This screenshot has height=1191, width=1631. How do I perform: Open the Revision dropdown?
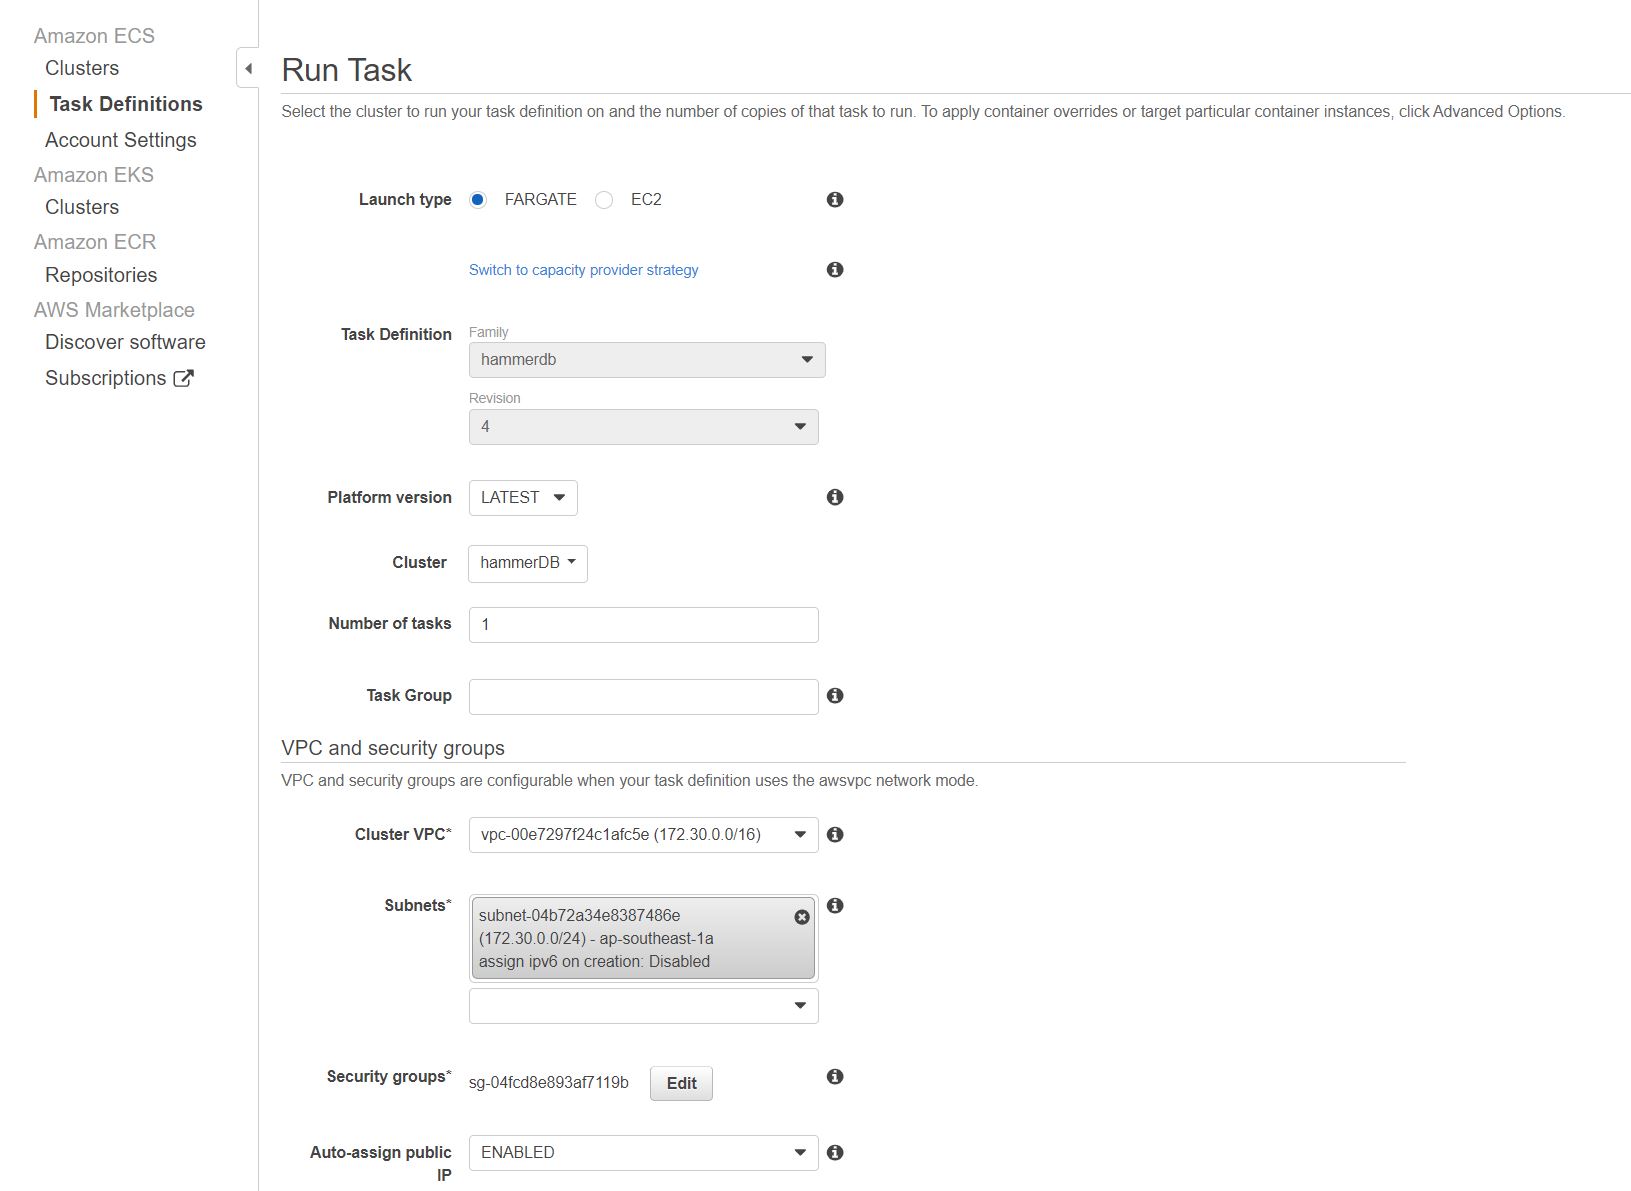[x=643, y=427]
